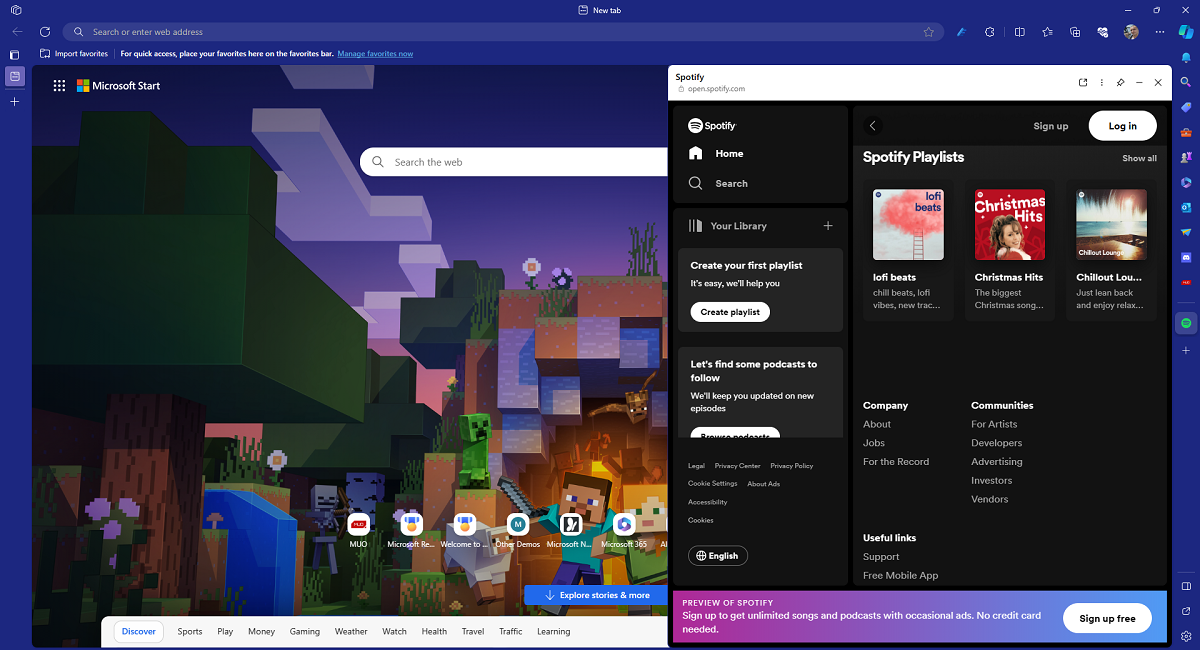Favorite this page using the address bar star
The height and width of the screenshot is (650, 1200).
[928, 31]
